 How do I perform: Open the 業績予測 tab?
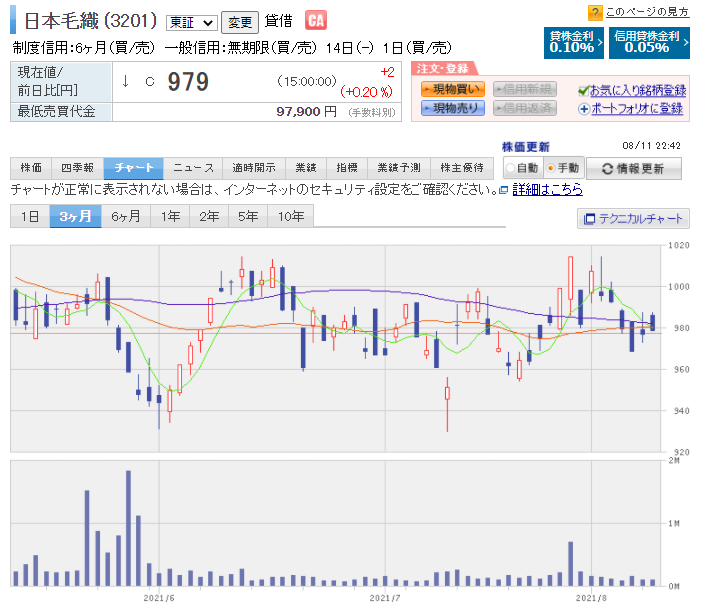[399, 168]
